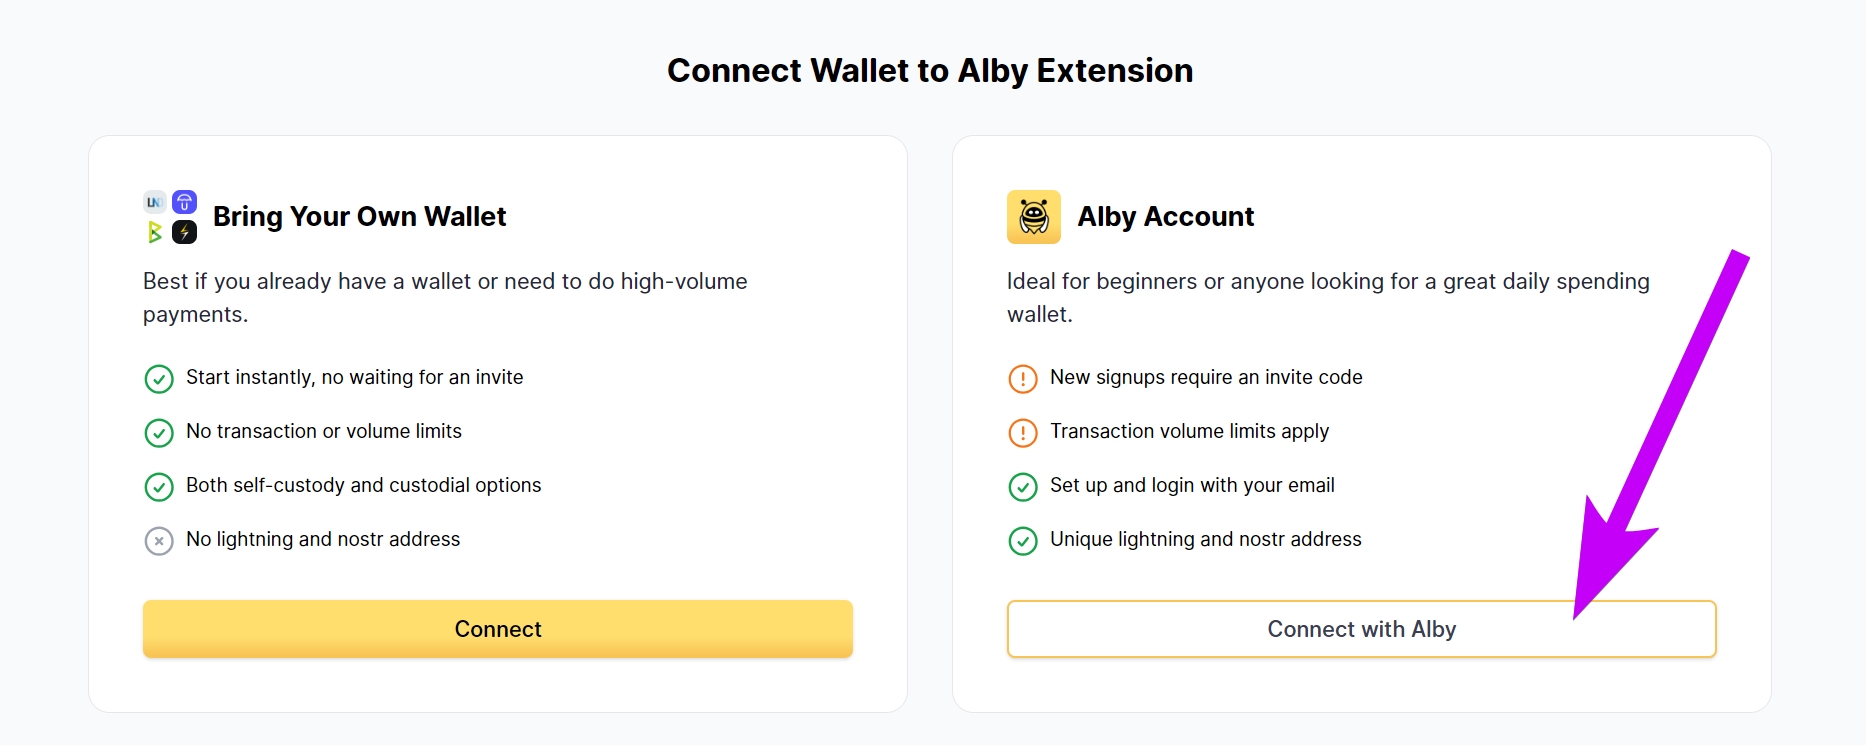Click the green BTCPay logo icon

[x=154, y=233]
